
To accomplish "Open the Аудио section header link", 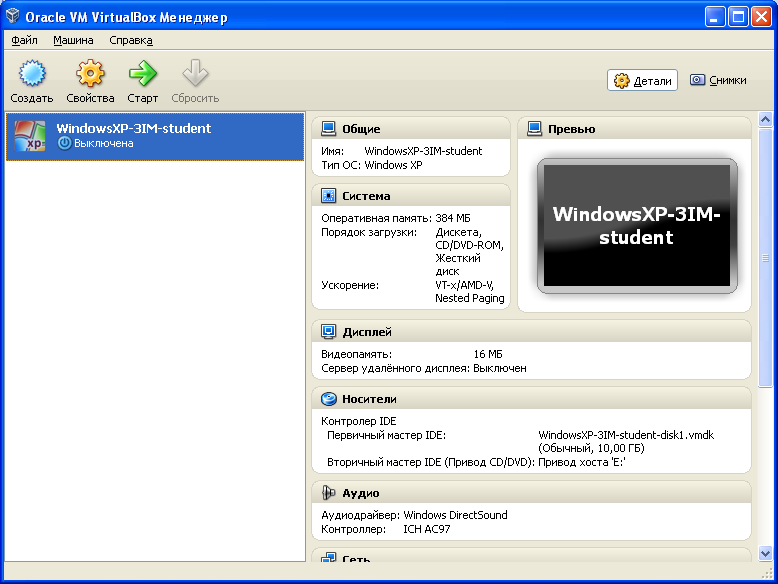I will 361,493.
